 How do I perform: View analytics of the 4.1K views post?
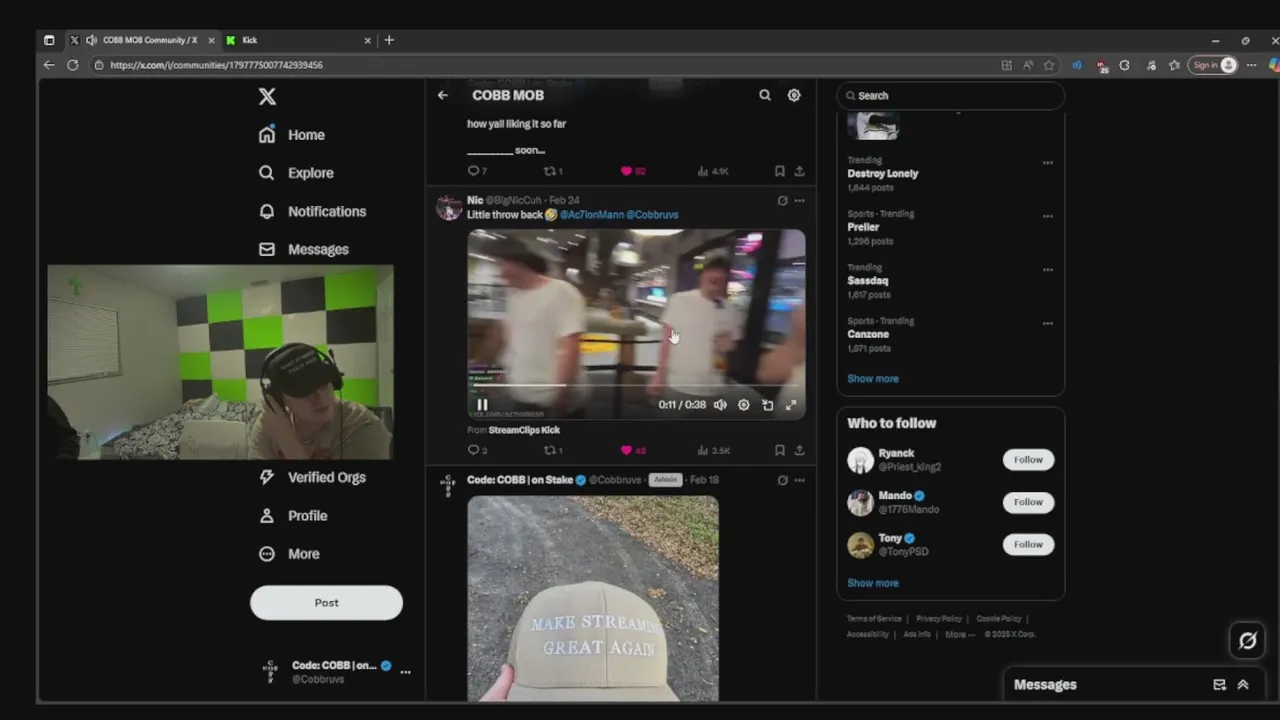(714, 171)
